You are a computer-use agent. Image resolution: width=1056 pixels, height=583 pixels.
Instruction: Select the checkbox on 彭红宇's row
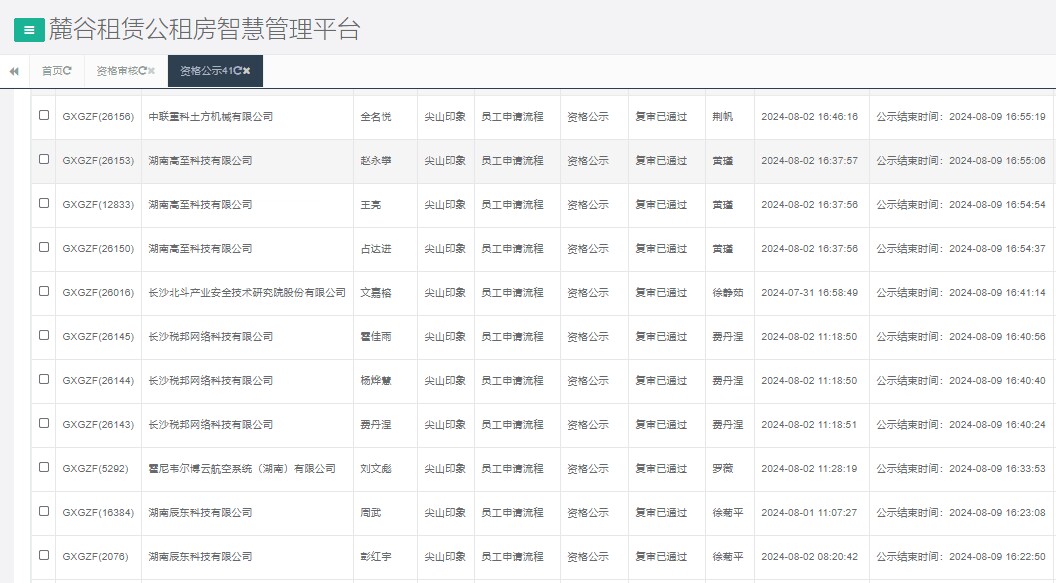[42, 556]
